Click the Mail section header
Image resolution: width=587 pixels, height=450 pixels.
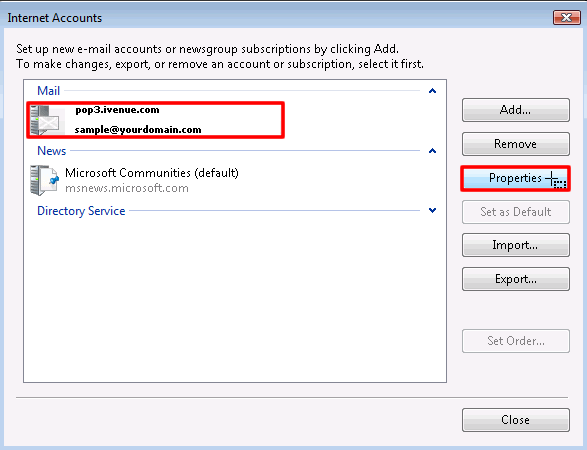tap(49, 91)
